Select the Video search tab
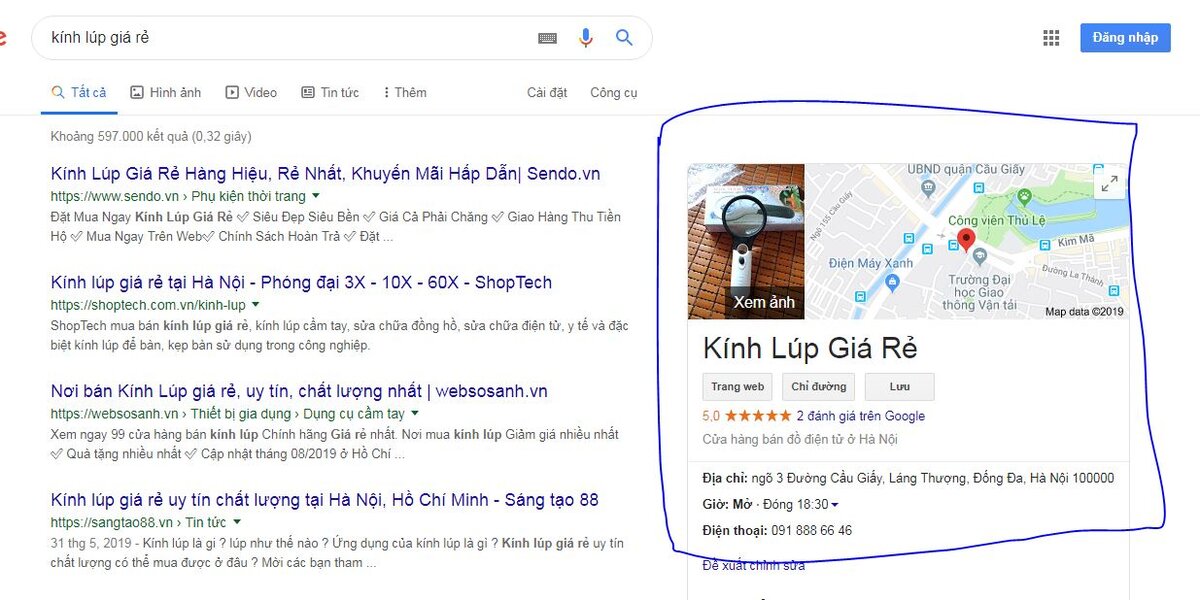This screenshot has width=1200, height=600. coord(251,92)
